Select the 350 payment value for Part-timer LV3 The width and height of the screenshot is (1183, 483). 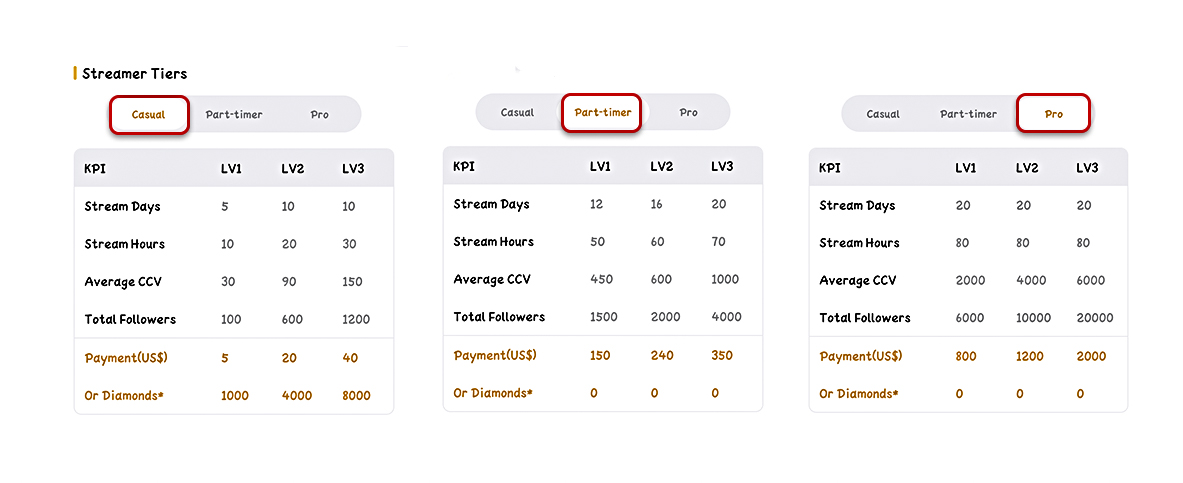pyautogui.click(x=721, y=355)
